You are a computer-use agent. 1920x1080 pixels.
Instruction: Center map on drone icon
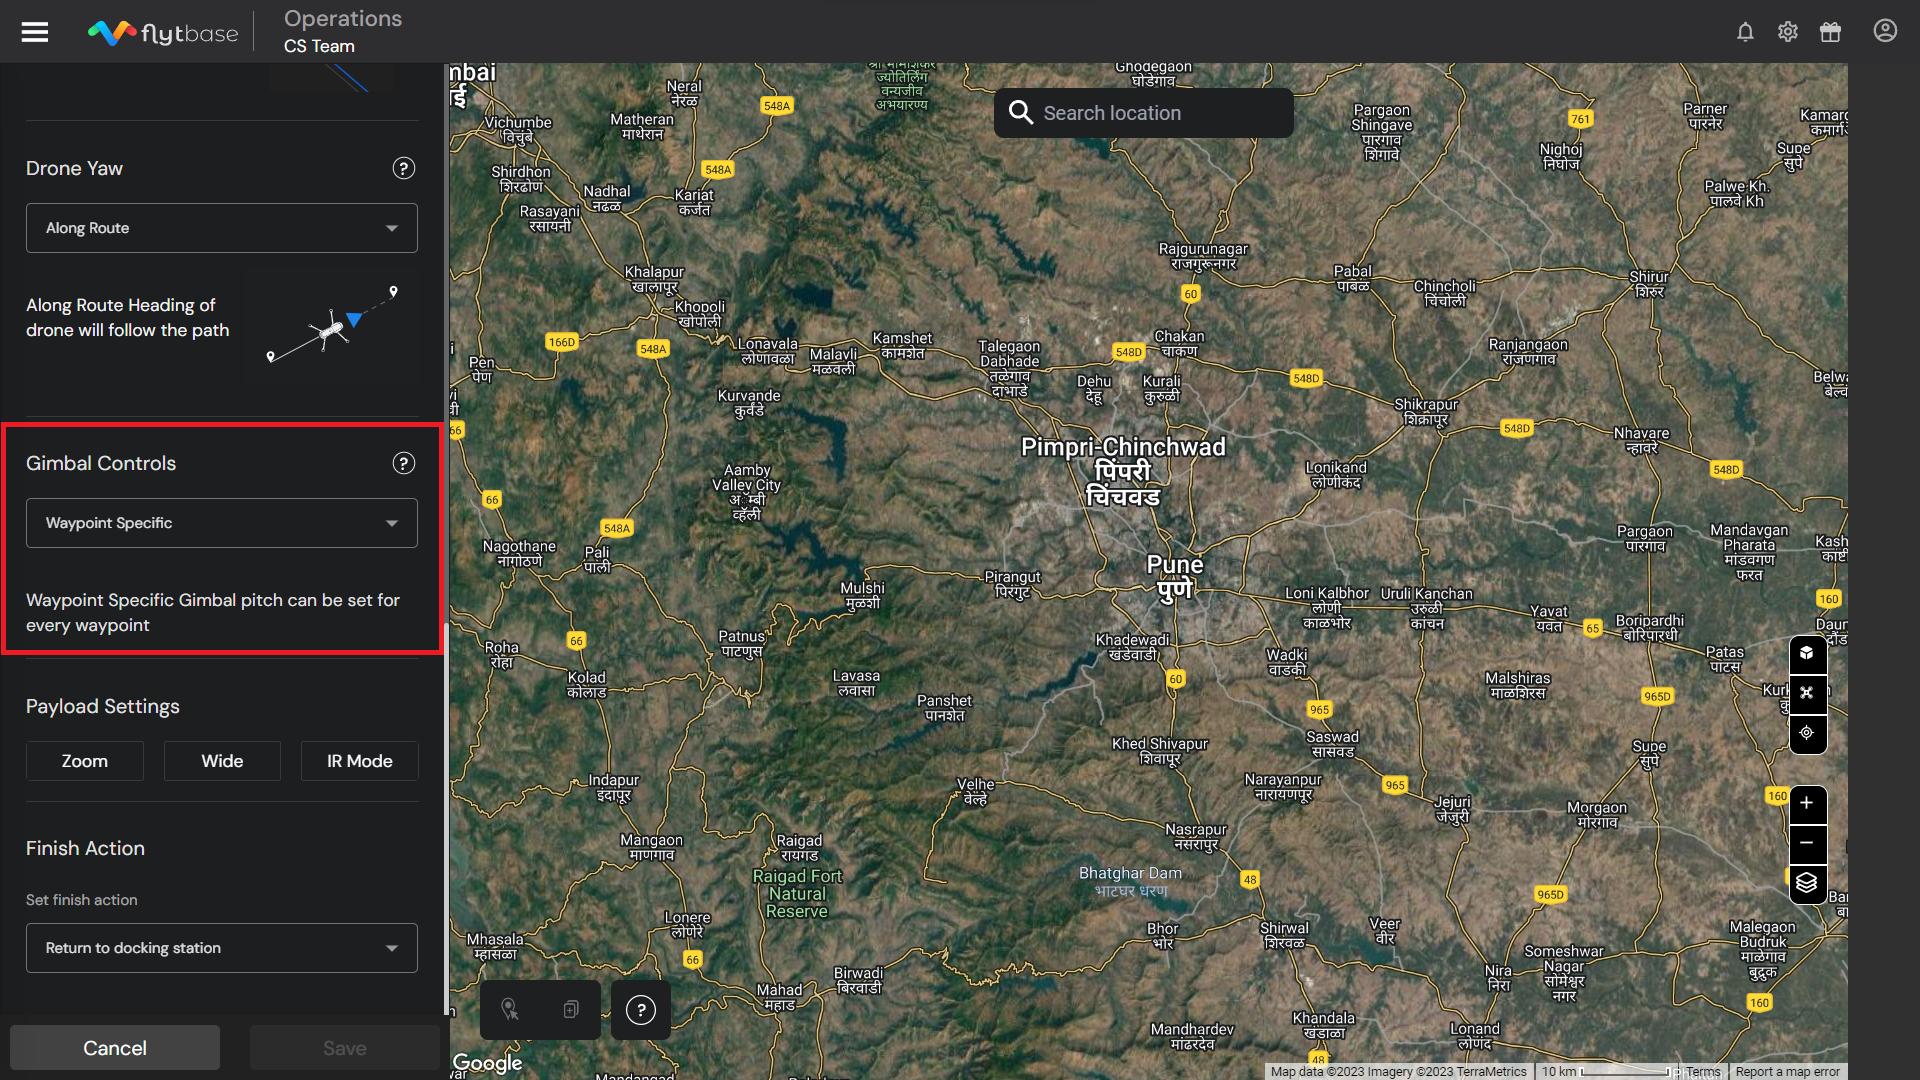click(1807, 693)
